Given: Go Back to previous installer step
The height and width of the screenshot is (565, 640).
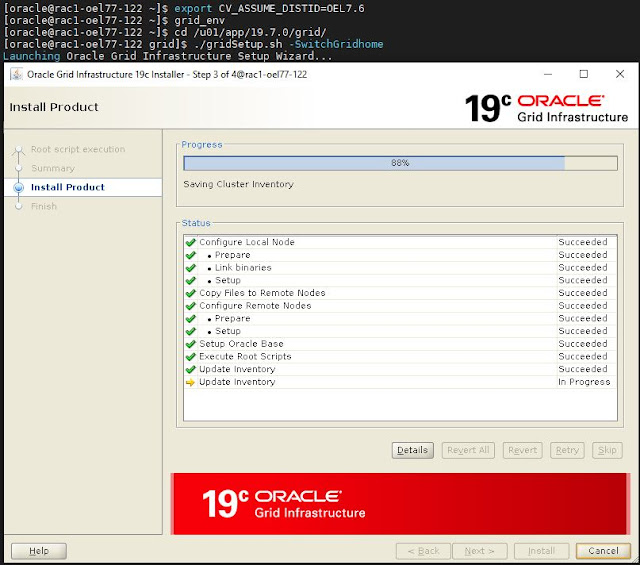Looking at the screenshot, I should [423, 551].
